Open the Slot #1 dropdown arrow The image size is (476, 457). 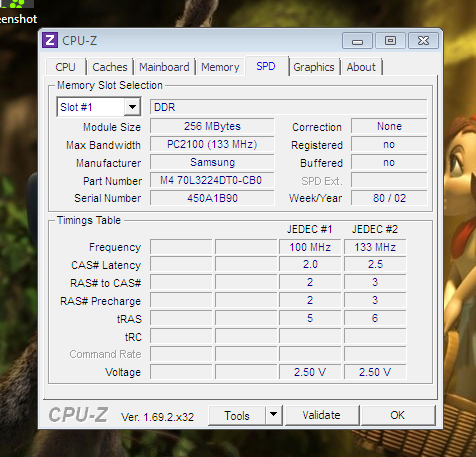click(132, 107)
